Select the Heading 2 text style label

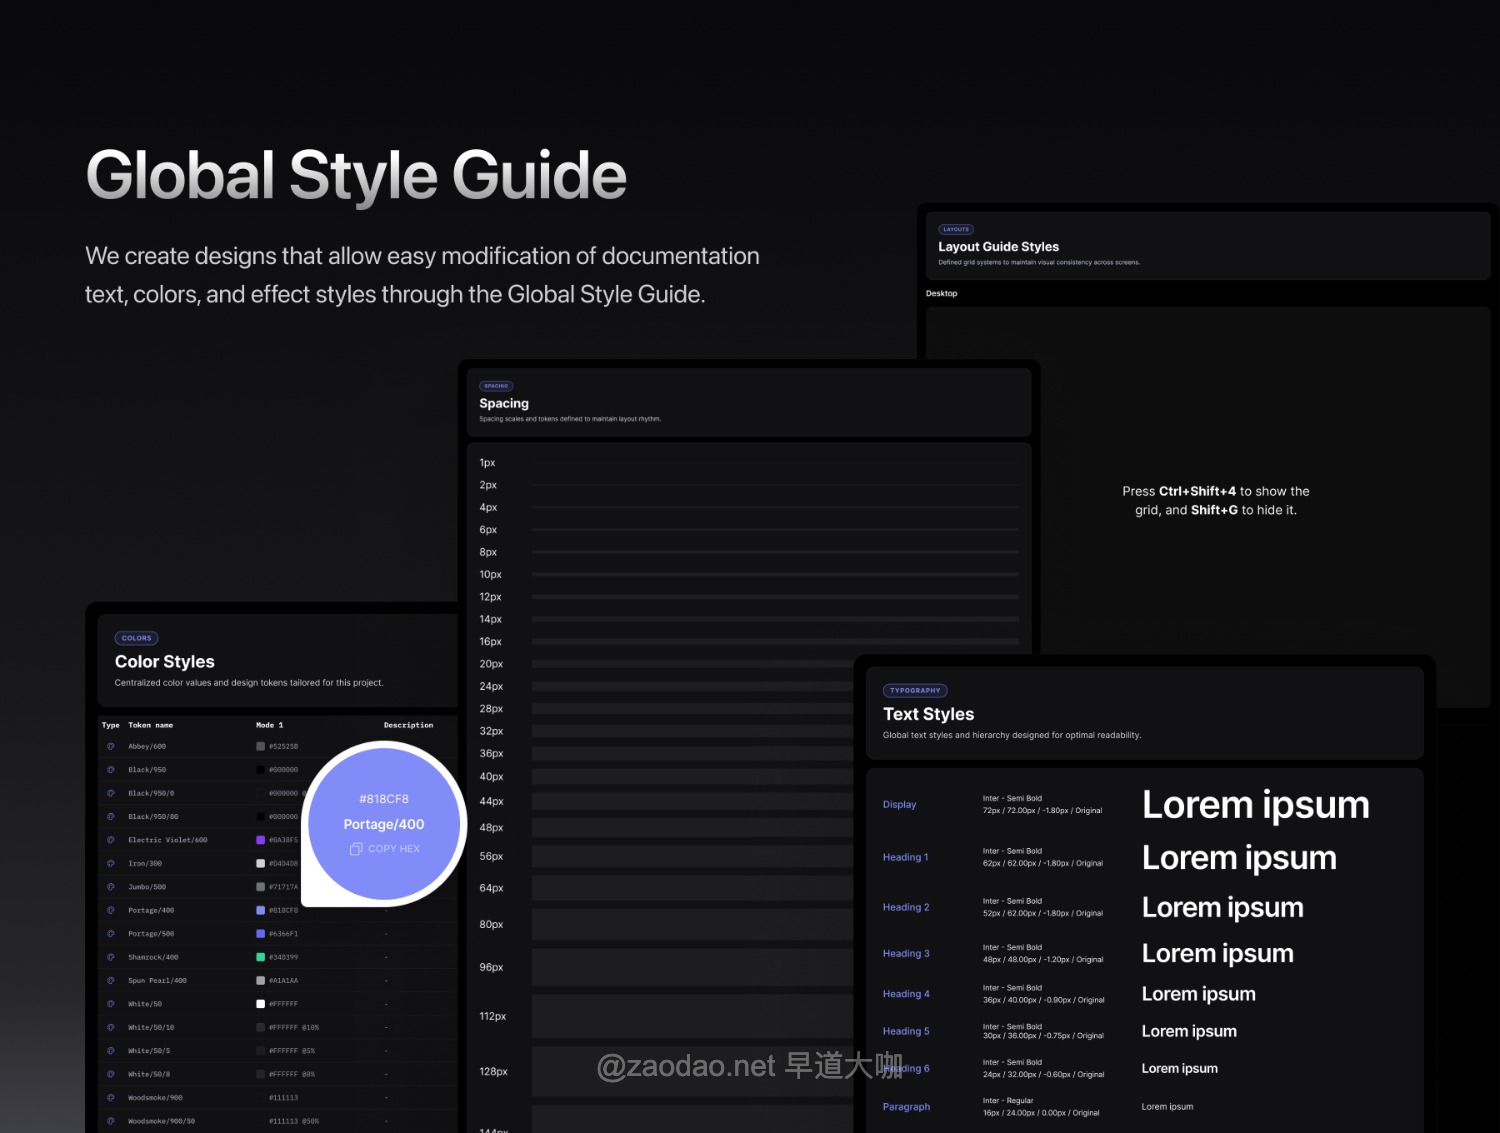(906, 907)
